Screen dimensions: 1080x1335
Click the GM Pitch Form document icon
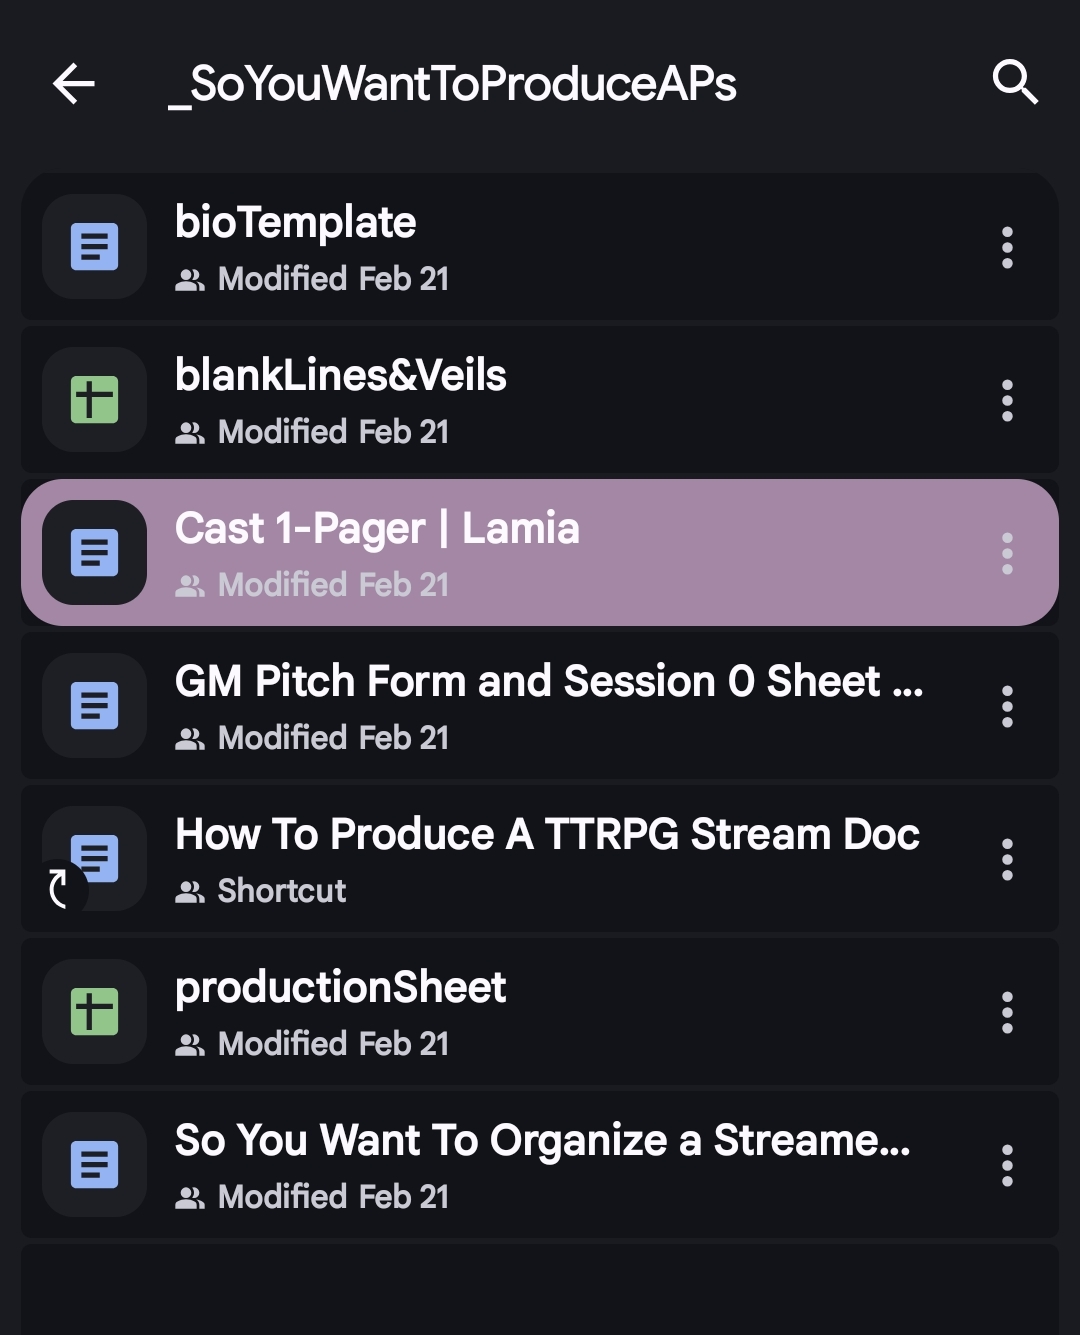click(x=95, y=706)
